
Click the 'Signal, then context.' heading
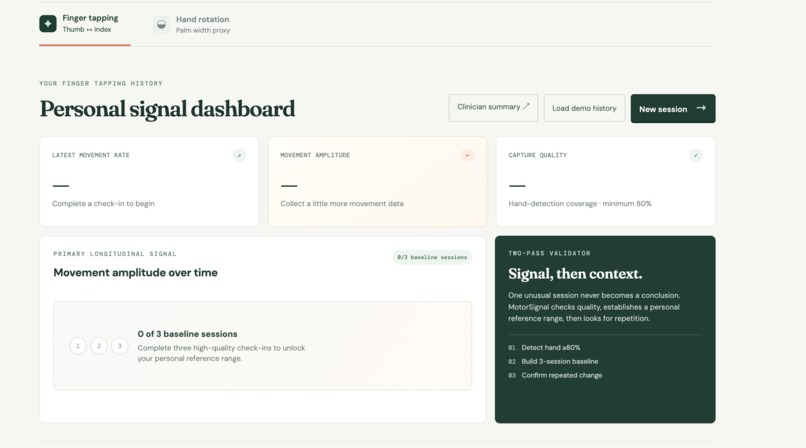pos(575,274)
